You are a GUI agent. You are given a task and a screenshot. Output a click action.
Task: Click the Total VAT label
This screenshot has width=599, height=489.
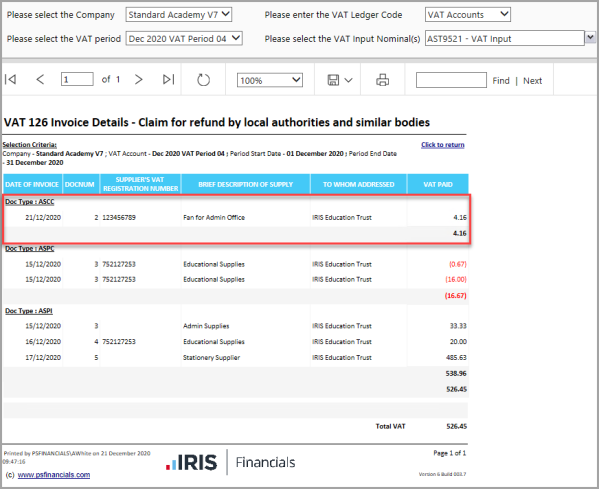click(x=390, y=426)
